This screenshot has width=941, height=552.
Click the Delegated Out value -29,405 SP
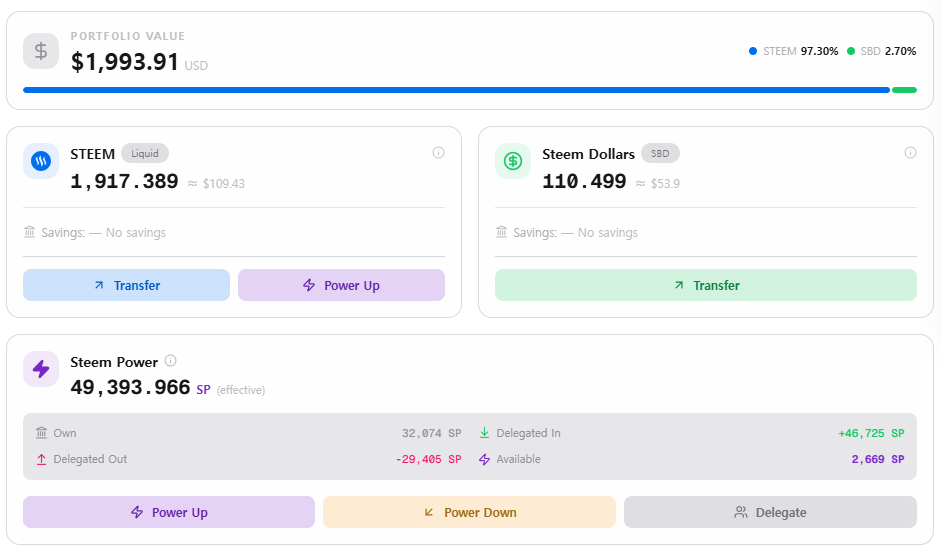pos(428,460)
